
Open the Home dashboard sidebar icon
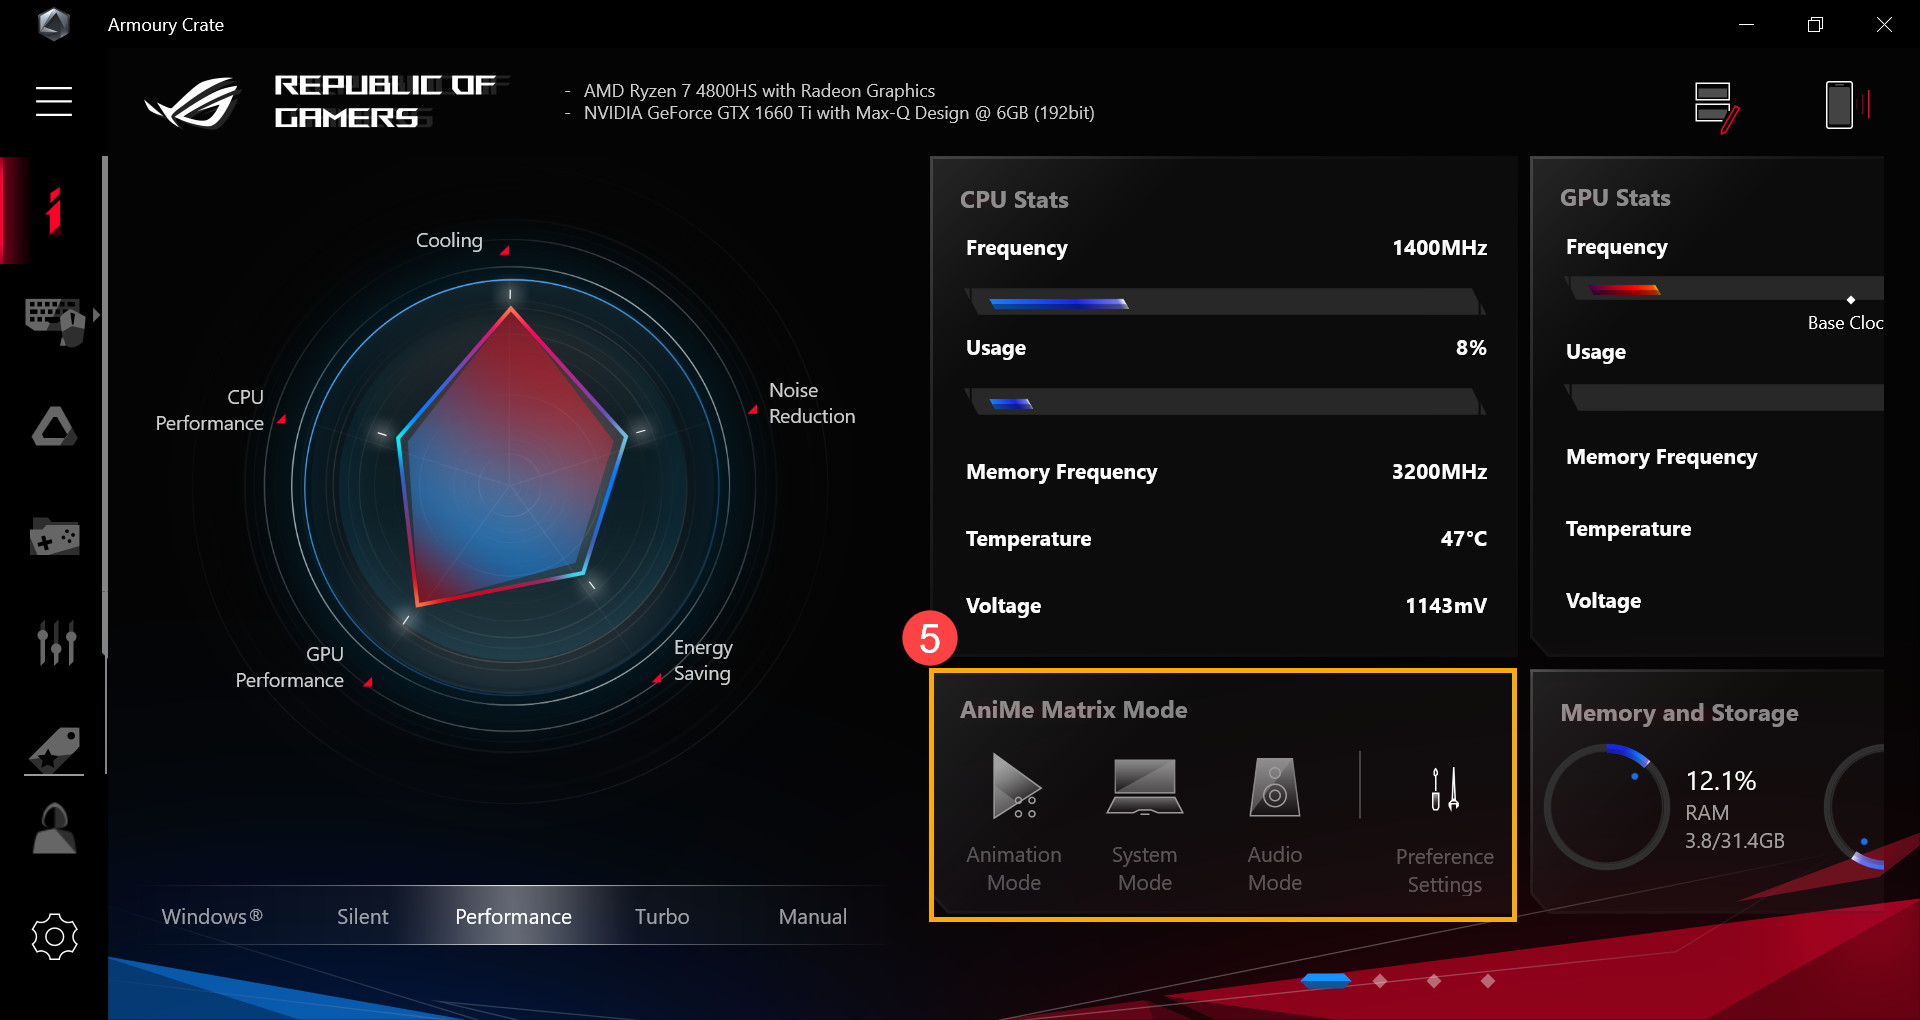pos(54,211)
